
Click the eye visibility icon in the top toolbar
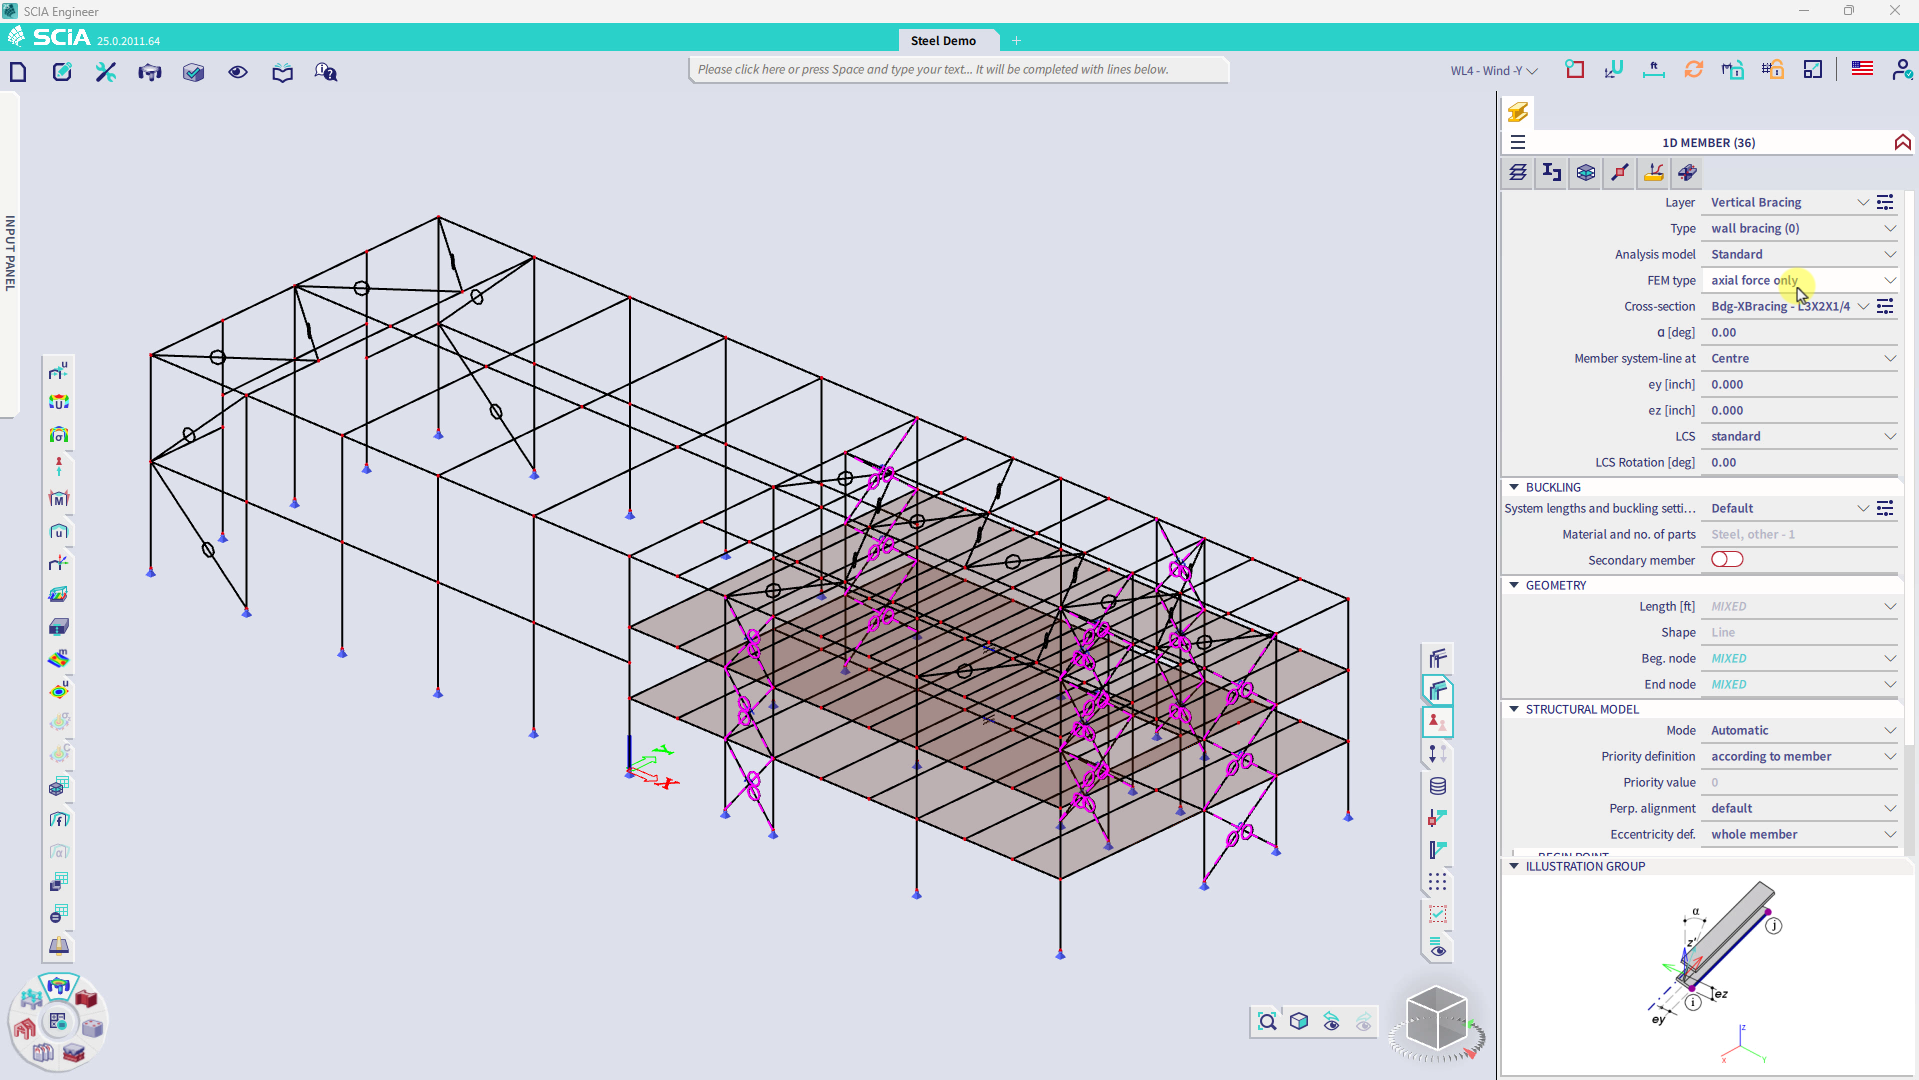[237, 71]
